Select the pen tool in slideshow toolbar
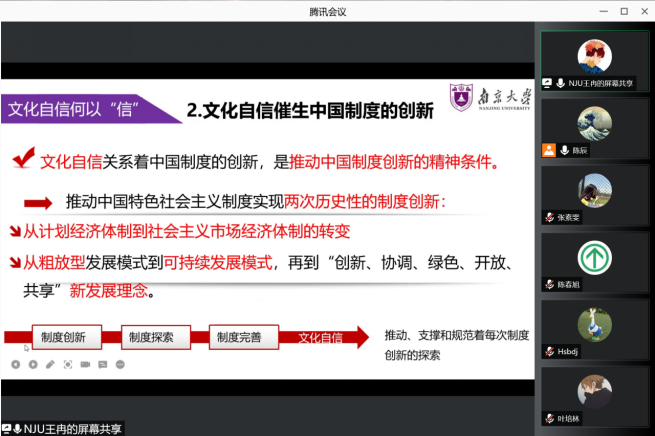The height and width of the screenshot is (436, 655). pos(50,364)
